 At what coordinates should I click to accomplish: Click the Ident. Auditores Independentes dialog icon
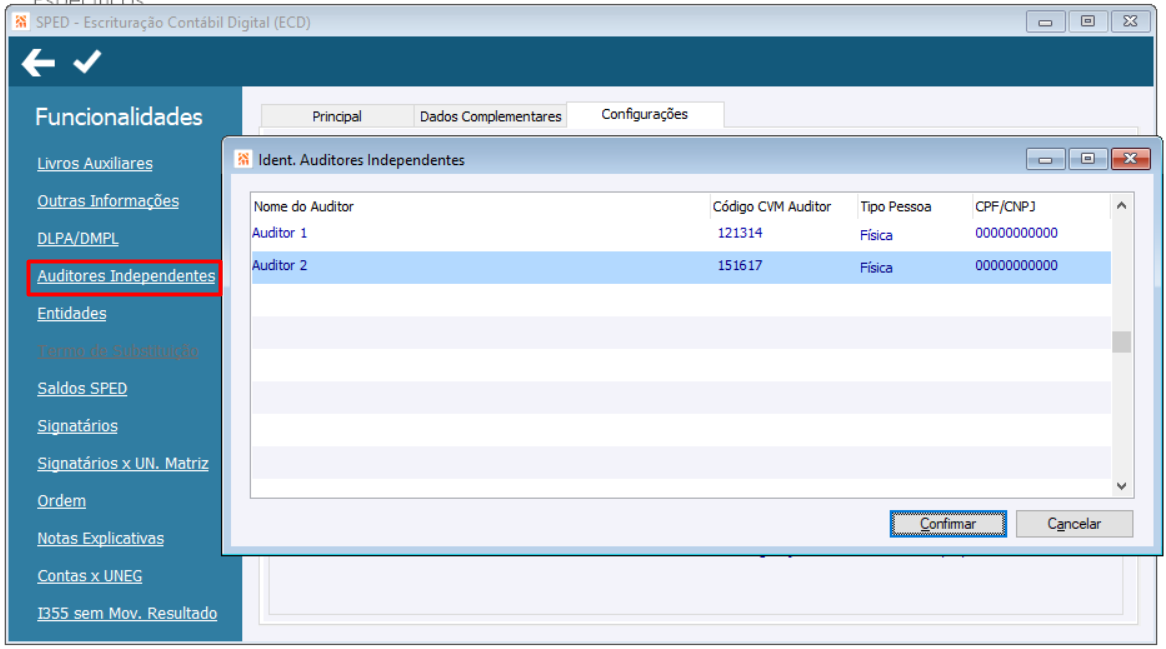(243, 159)
